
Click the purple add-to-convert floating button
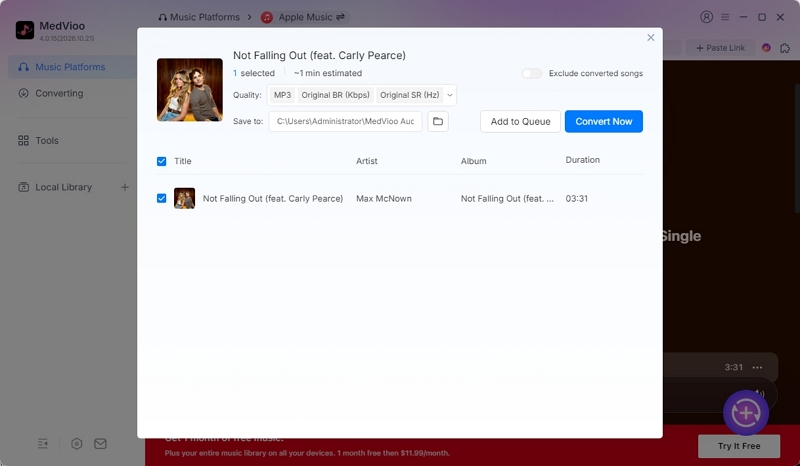[746, 413]
